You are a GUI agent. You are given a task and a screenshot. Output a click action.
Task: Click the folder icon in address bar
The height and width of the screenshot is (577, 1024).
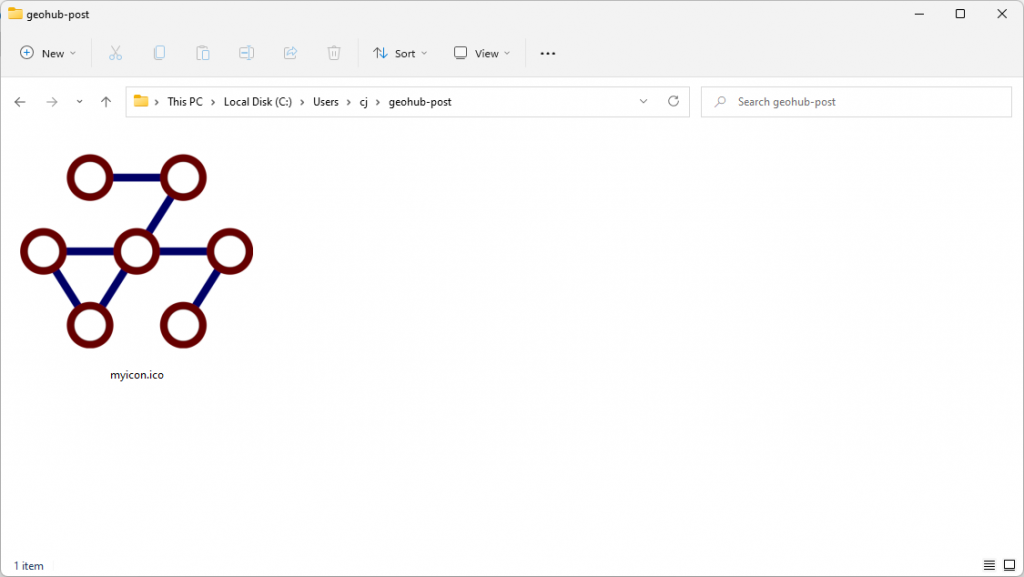[140, 101]
